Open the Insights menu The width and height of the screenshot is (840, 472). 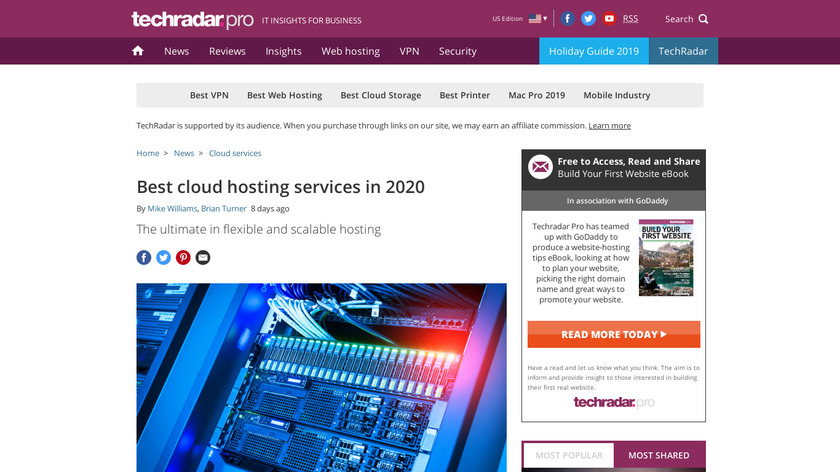pyautogui.click(x=283, y=51)
